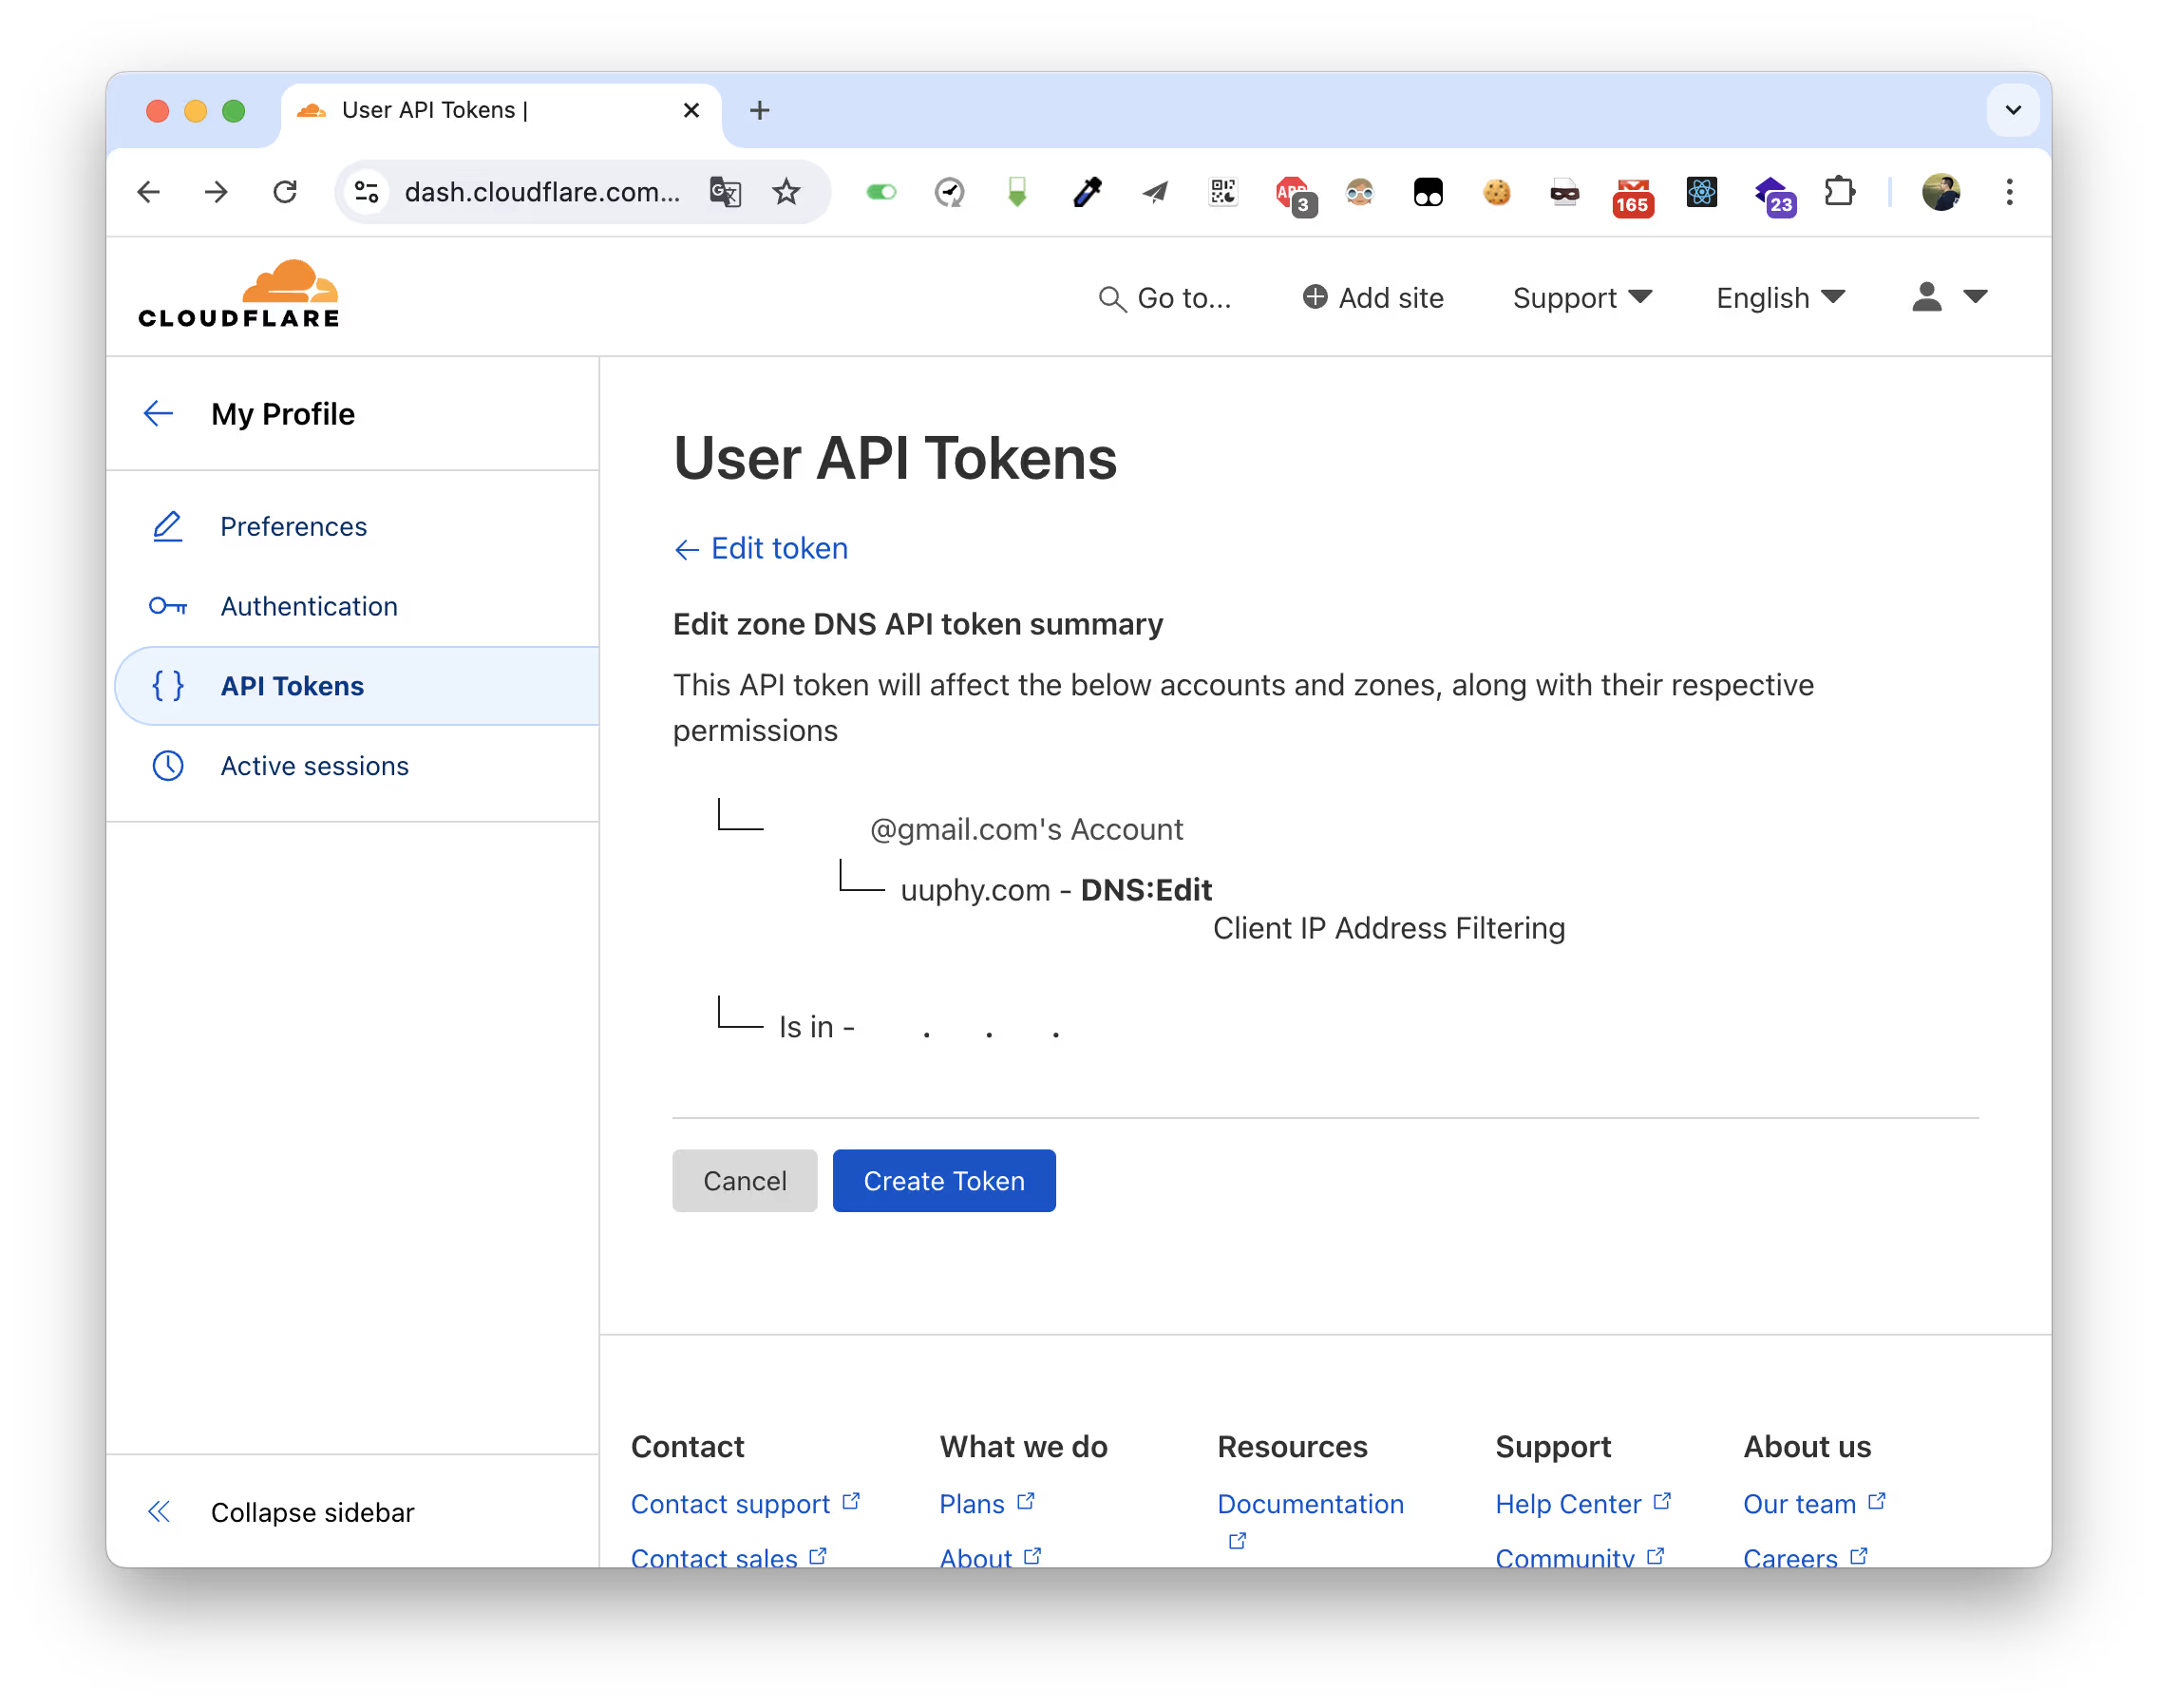Open the Chrome three-dot menu
The image size is (2158, 1708).
coord(2009,192)
